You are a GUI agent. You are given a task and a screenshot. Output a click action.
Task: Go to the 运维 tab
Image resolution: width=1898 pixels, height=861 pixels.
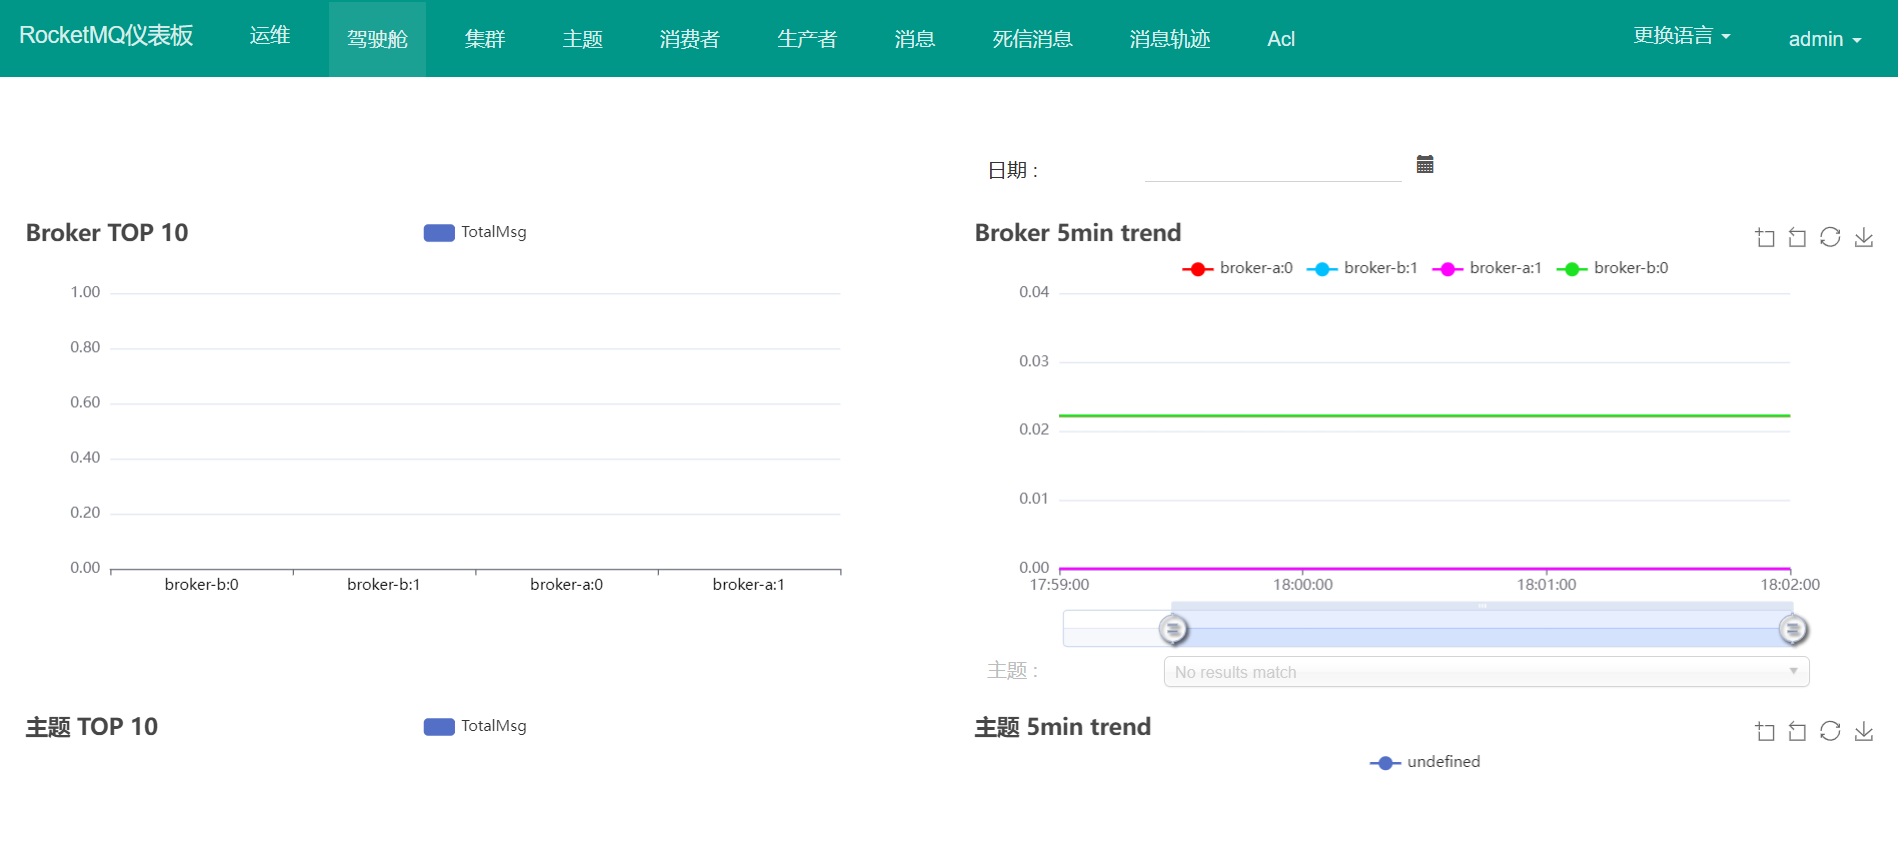[x=270, y=36]
